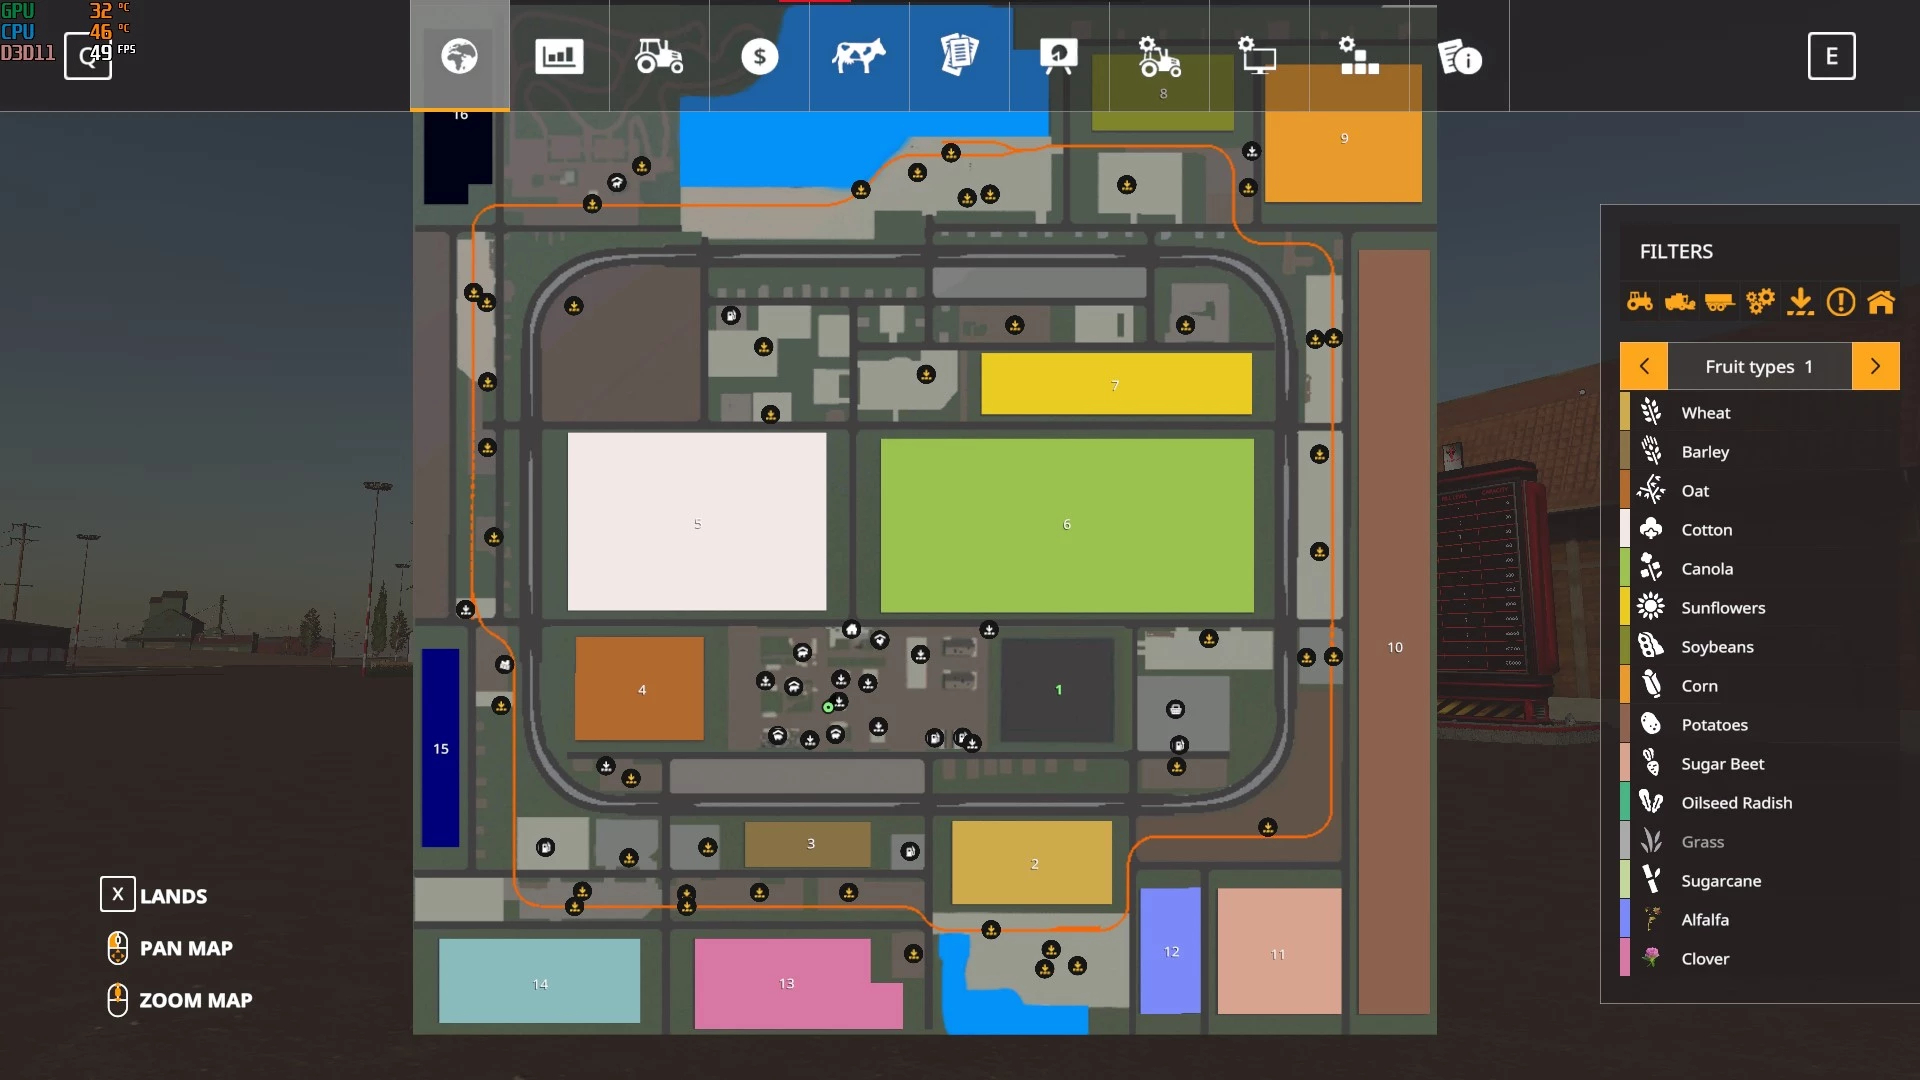The image size is (1920, 1080).
Task: Go to previous fruit types page
Action: pyautogui.click(x=1644, y=366)
